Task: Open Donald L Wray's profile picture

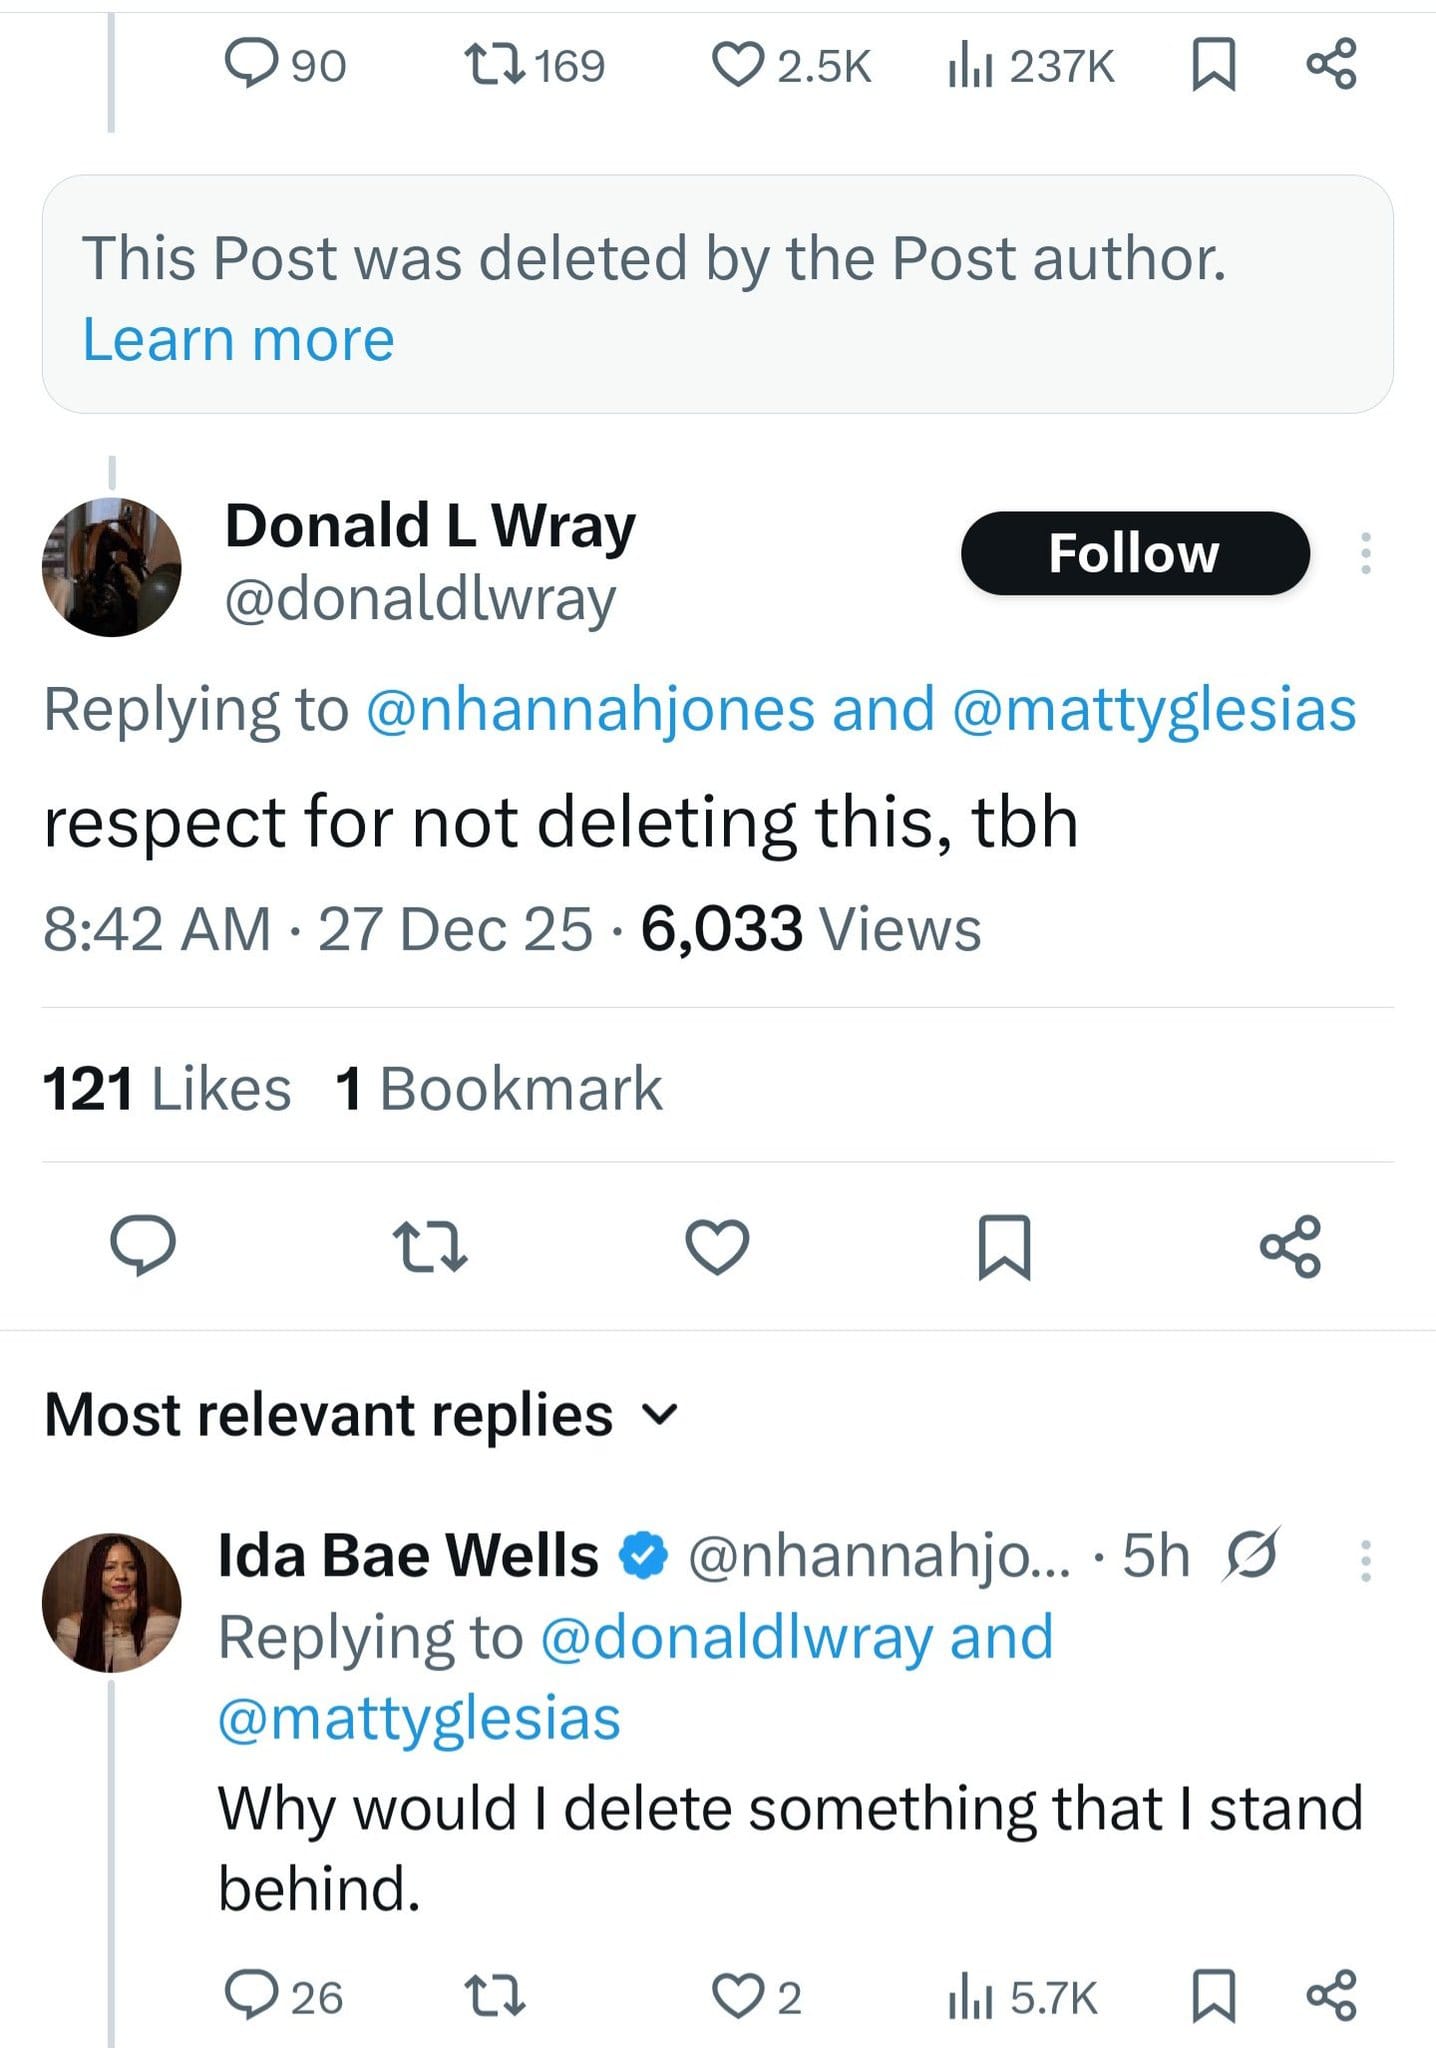Action: point(112,566)
